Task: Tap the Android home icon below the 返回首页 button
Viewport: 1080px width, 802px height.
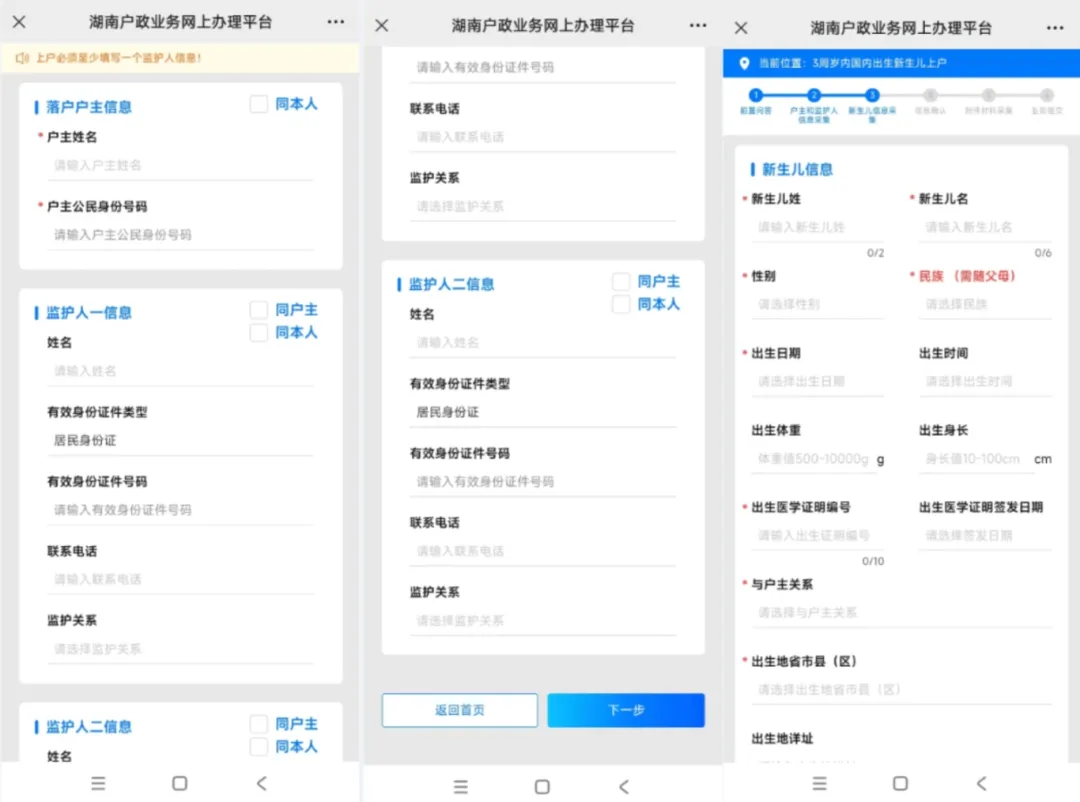Action: point(542,786)
